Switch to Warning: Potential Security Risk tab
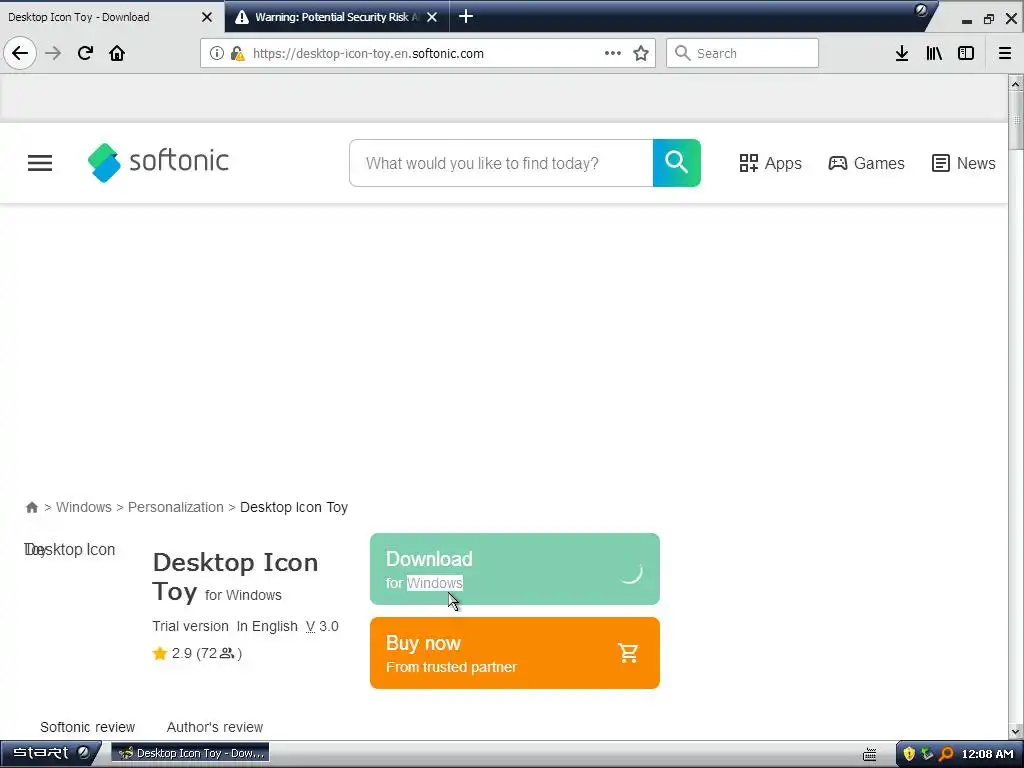 pyautogui.click(x=337, y=17)
